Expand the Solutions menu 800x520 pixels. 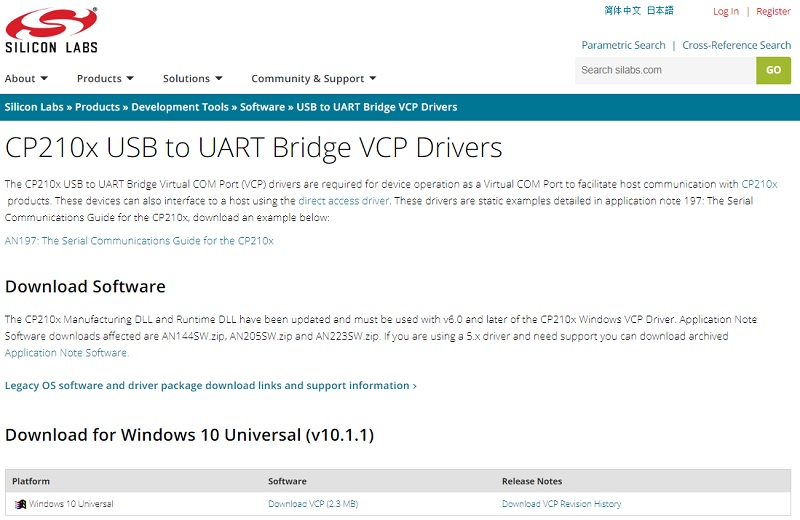coord(192,79)
